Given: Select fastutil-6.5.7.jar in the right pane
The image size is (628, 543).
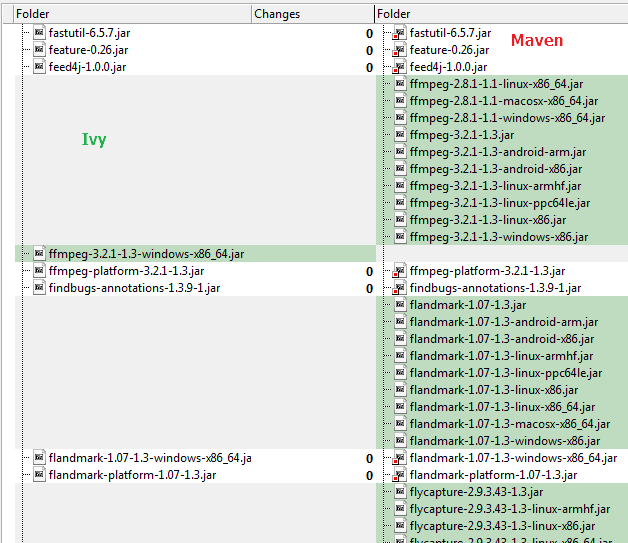Looking at the screenshot, I should [450, 33].
